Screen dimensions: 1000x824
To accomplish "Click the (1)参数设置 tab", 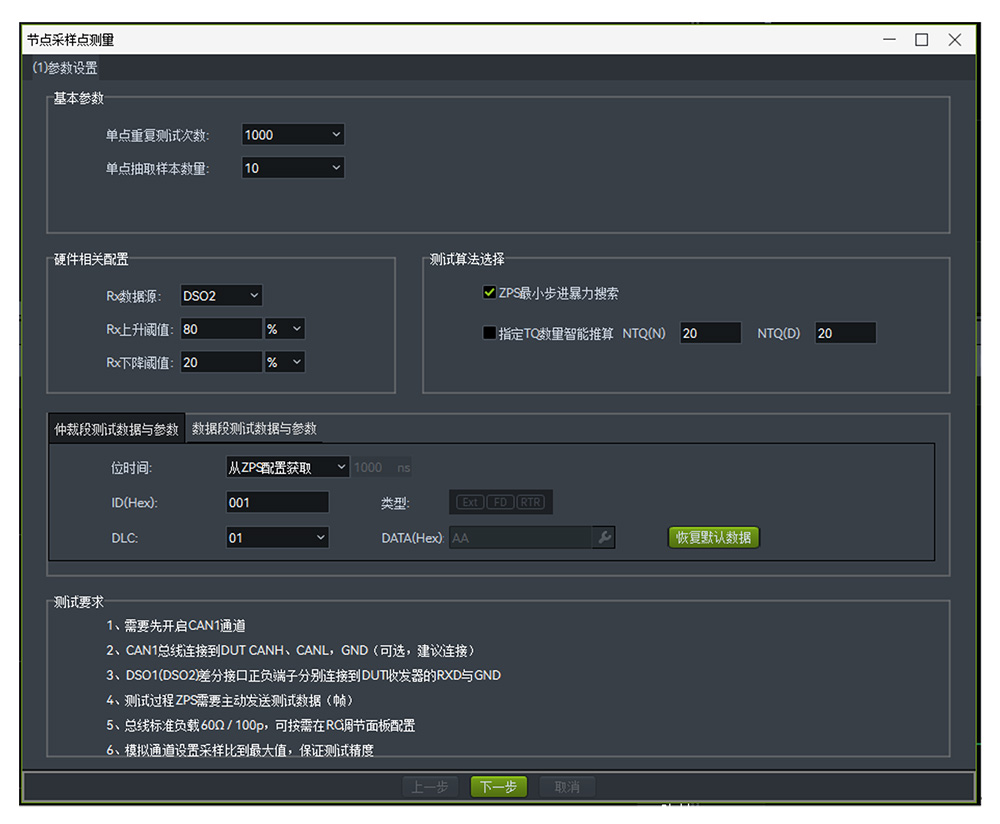I will coord(65,68).
